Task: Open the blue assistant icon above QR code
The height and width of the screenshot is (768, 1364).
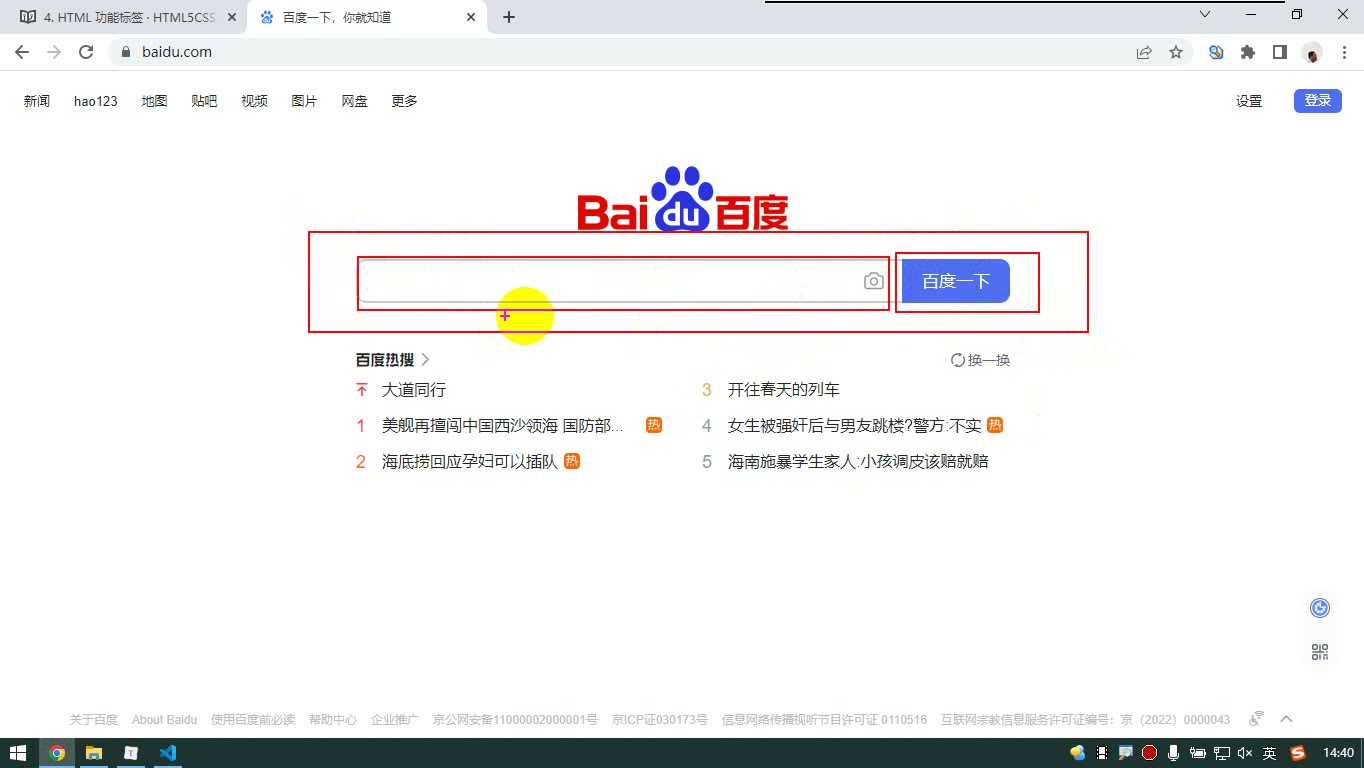Action: (x=1320, y=608)
